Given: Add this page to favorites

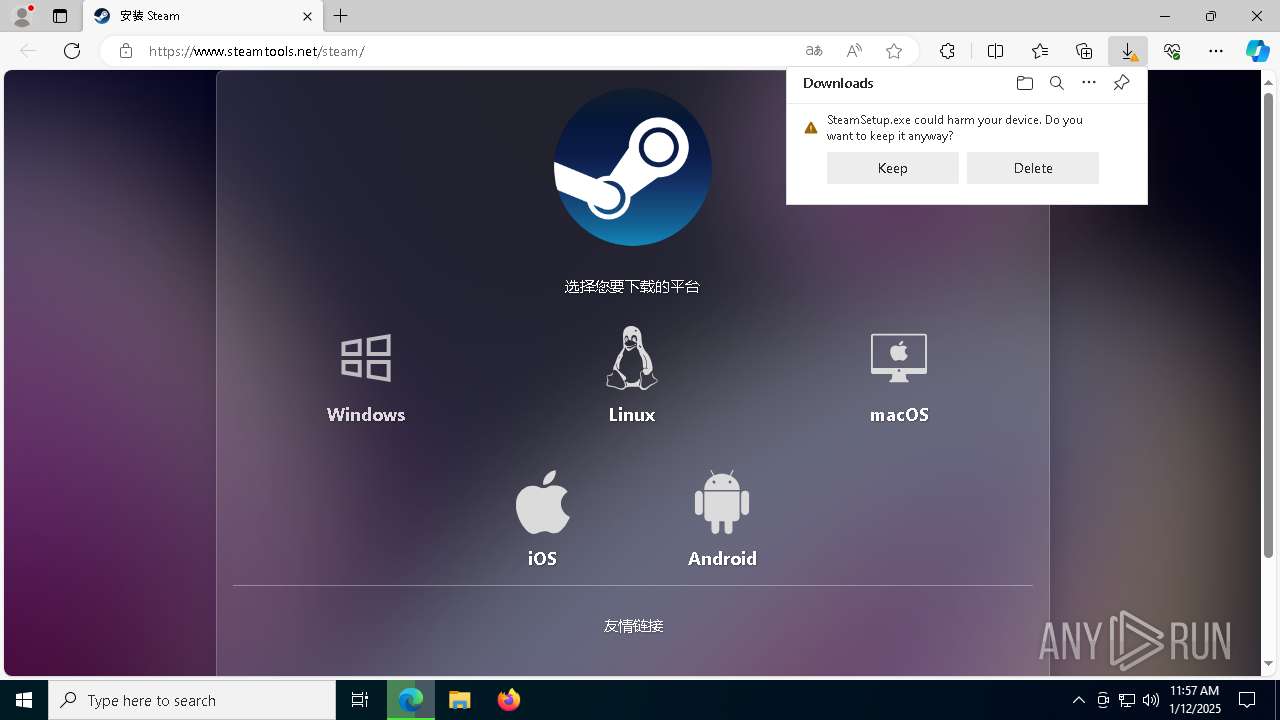Looking at the screenshot, I should 894,51.
